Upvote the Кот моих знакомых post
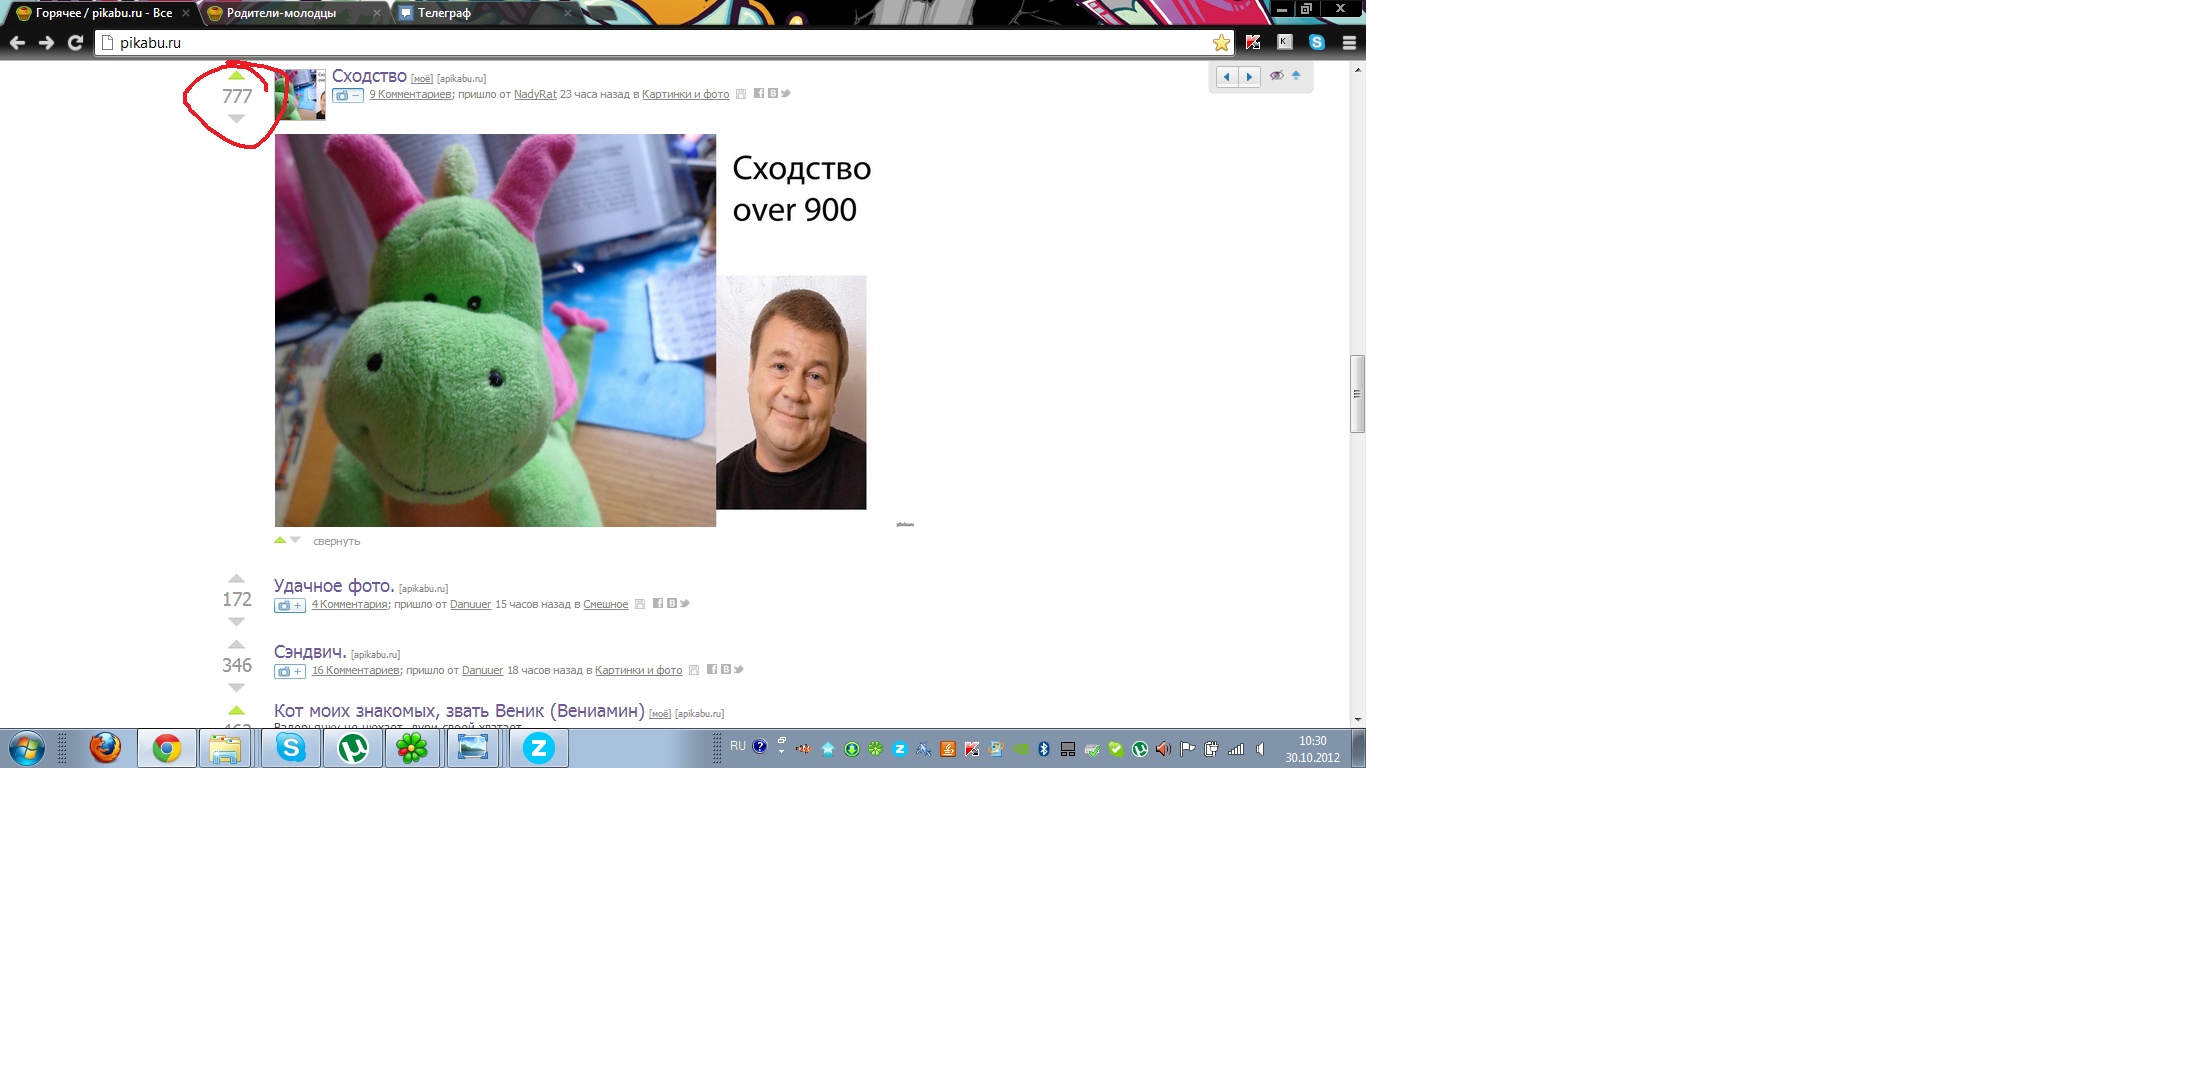Image resolution: width=2186 pixels, height=1076 pixels. click(236, 710)
